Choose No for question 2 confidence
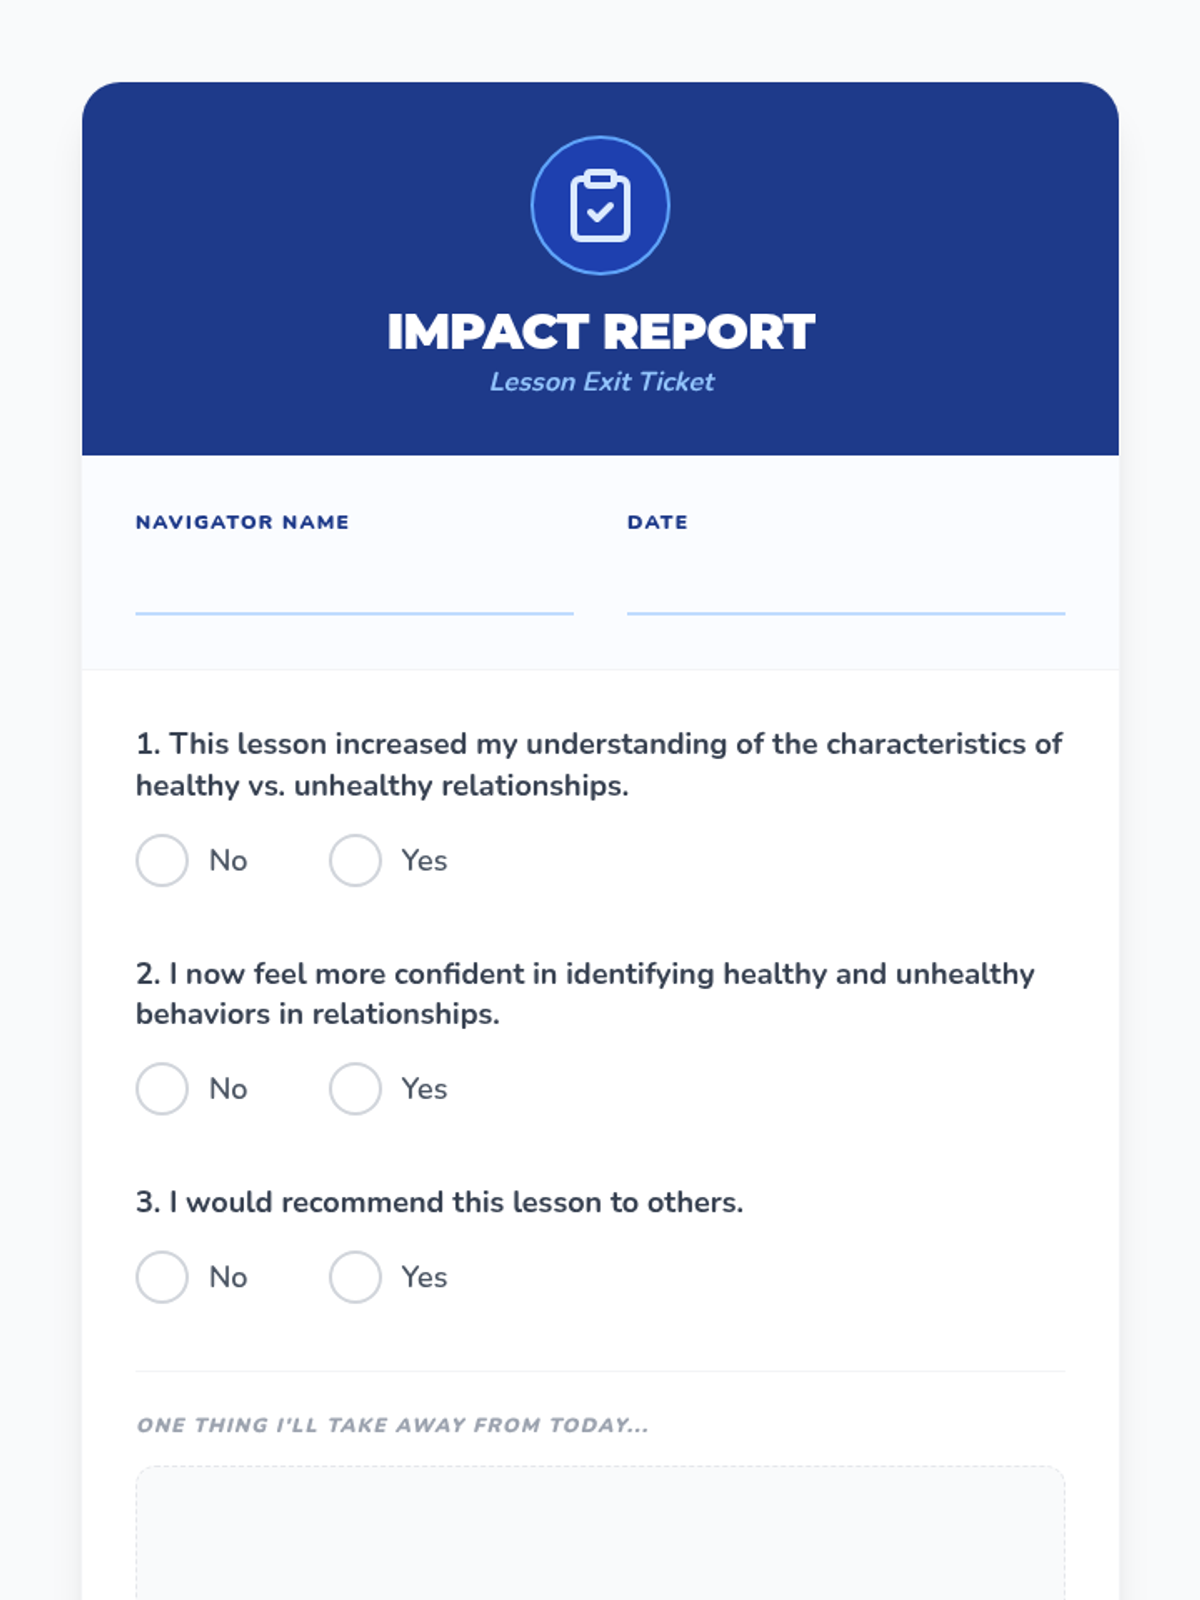This screenshot has height=1600, width=1200. point(162,1088)
